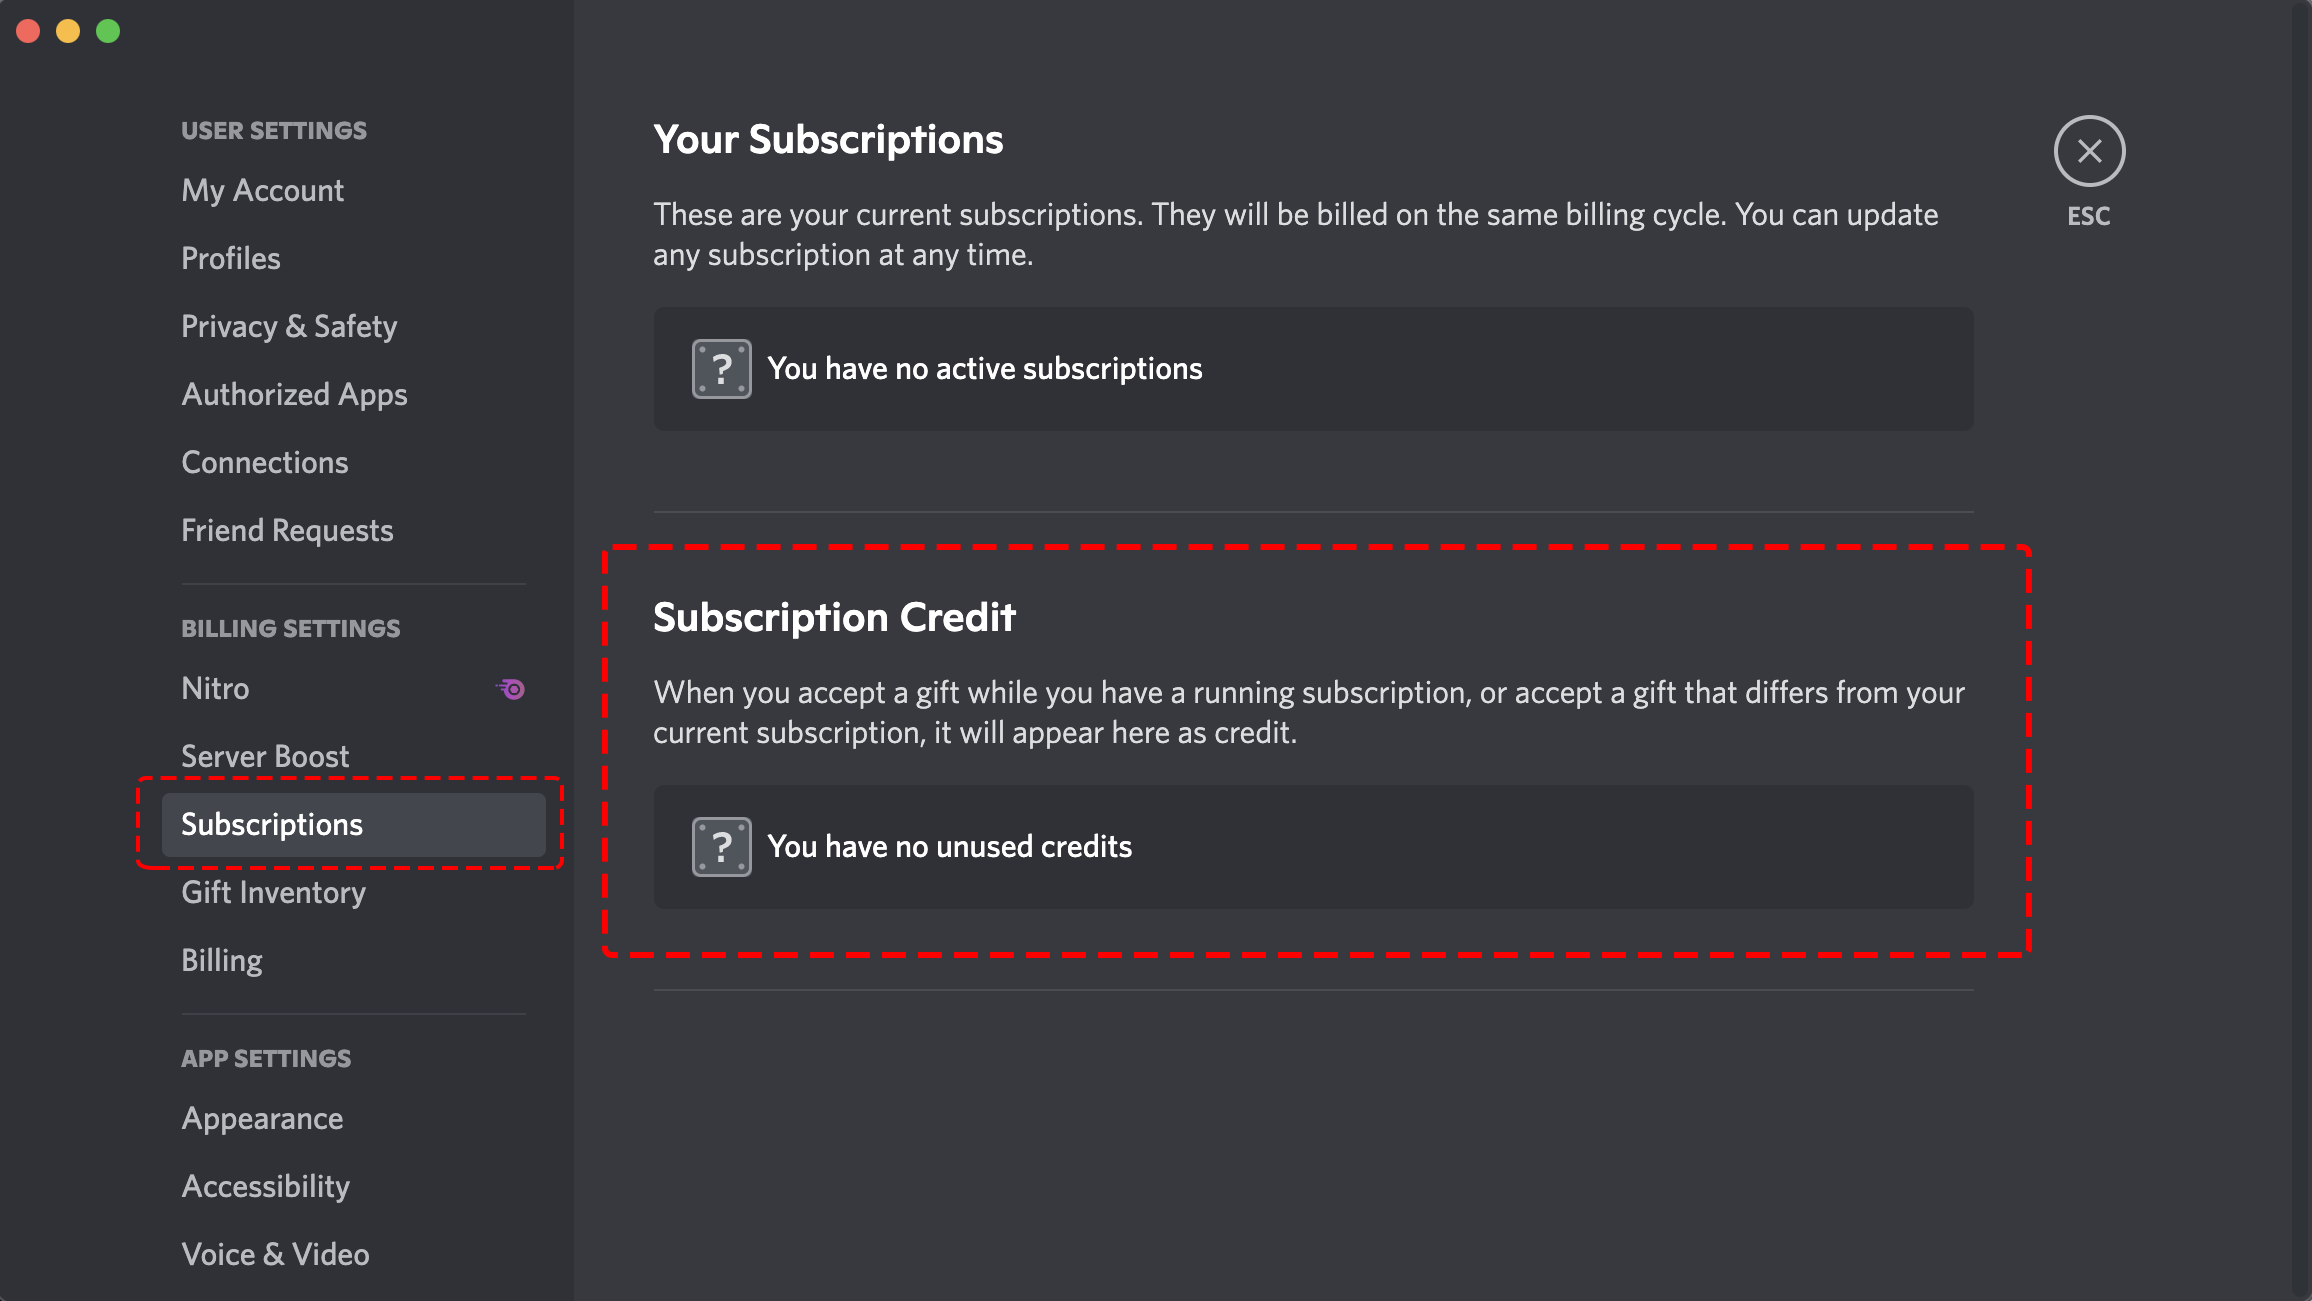The image size is (2312, 1301).
Task: Open the Voice & Video settings
Action: pyautogui.click(x=275, y=1254)
